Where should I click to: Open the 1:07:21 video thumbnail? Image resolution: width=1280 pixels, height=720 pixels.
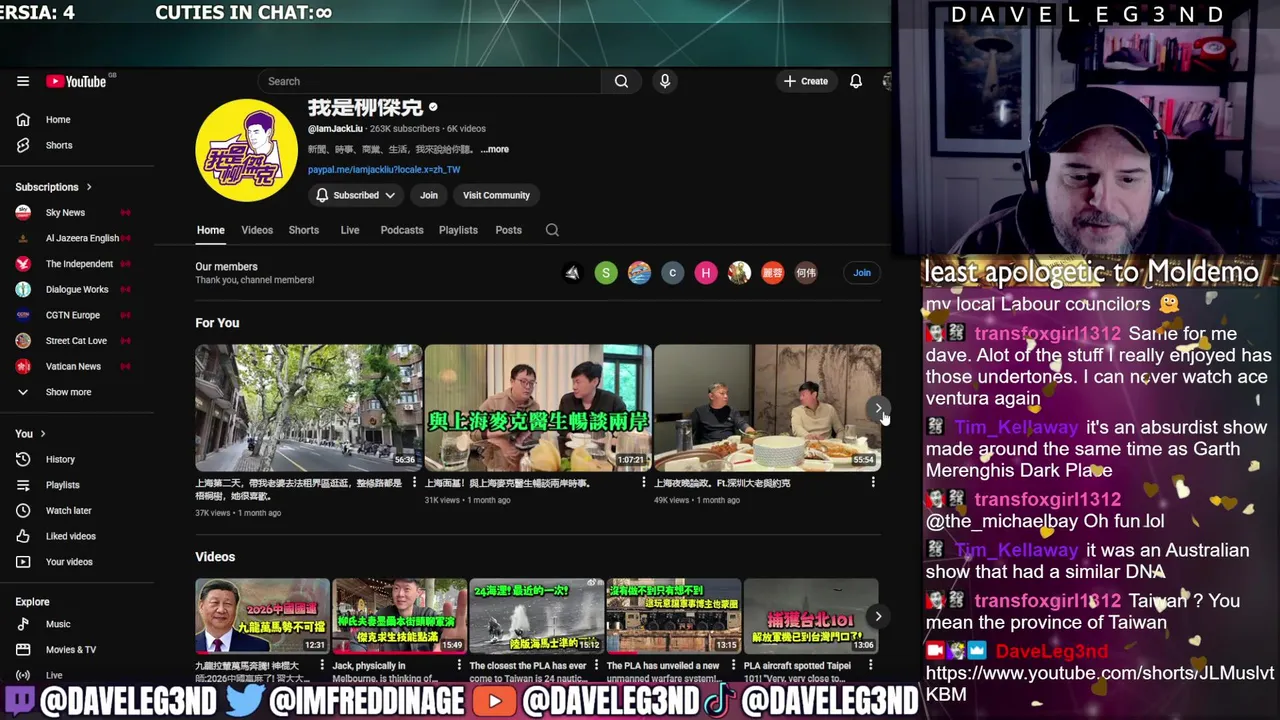click(538, 407)
